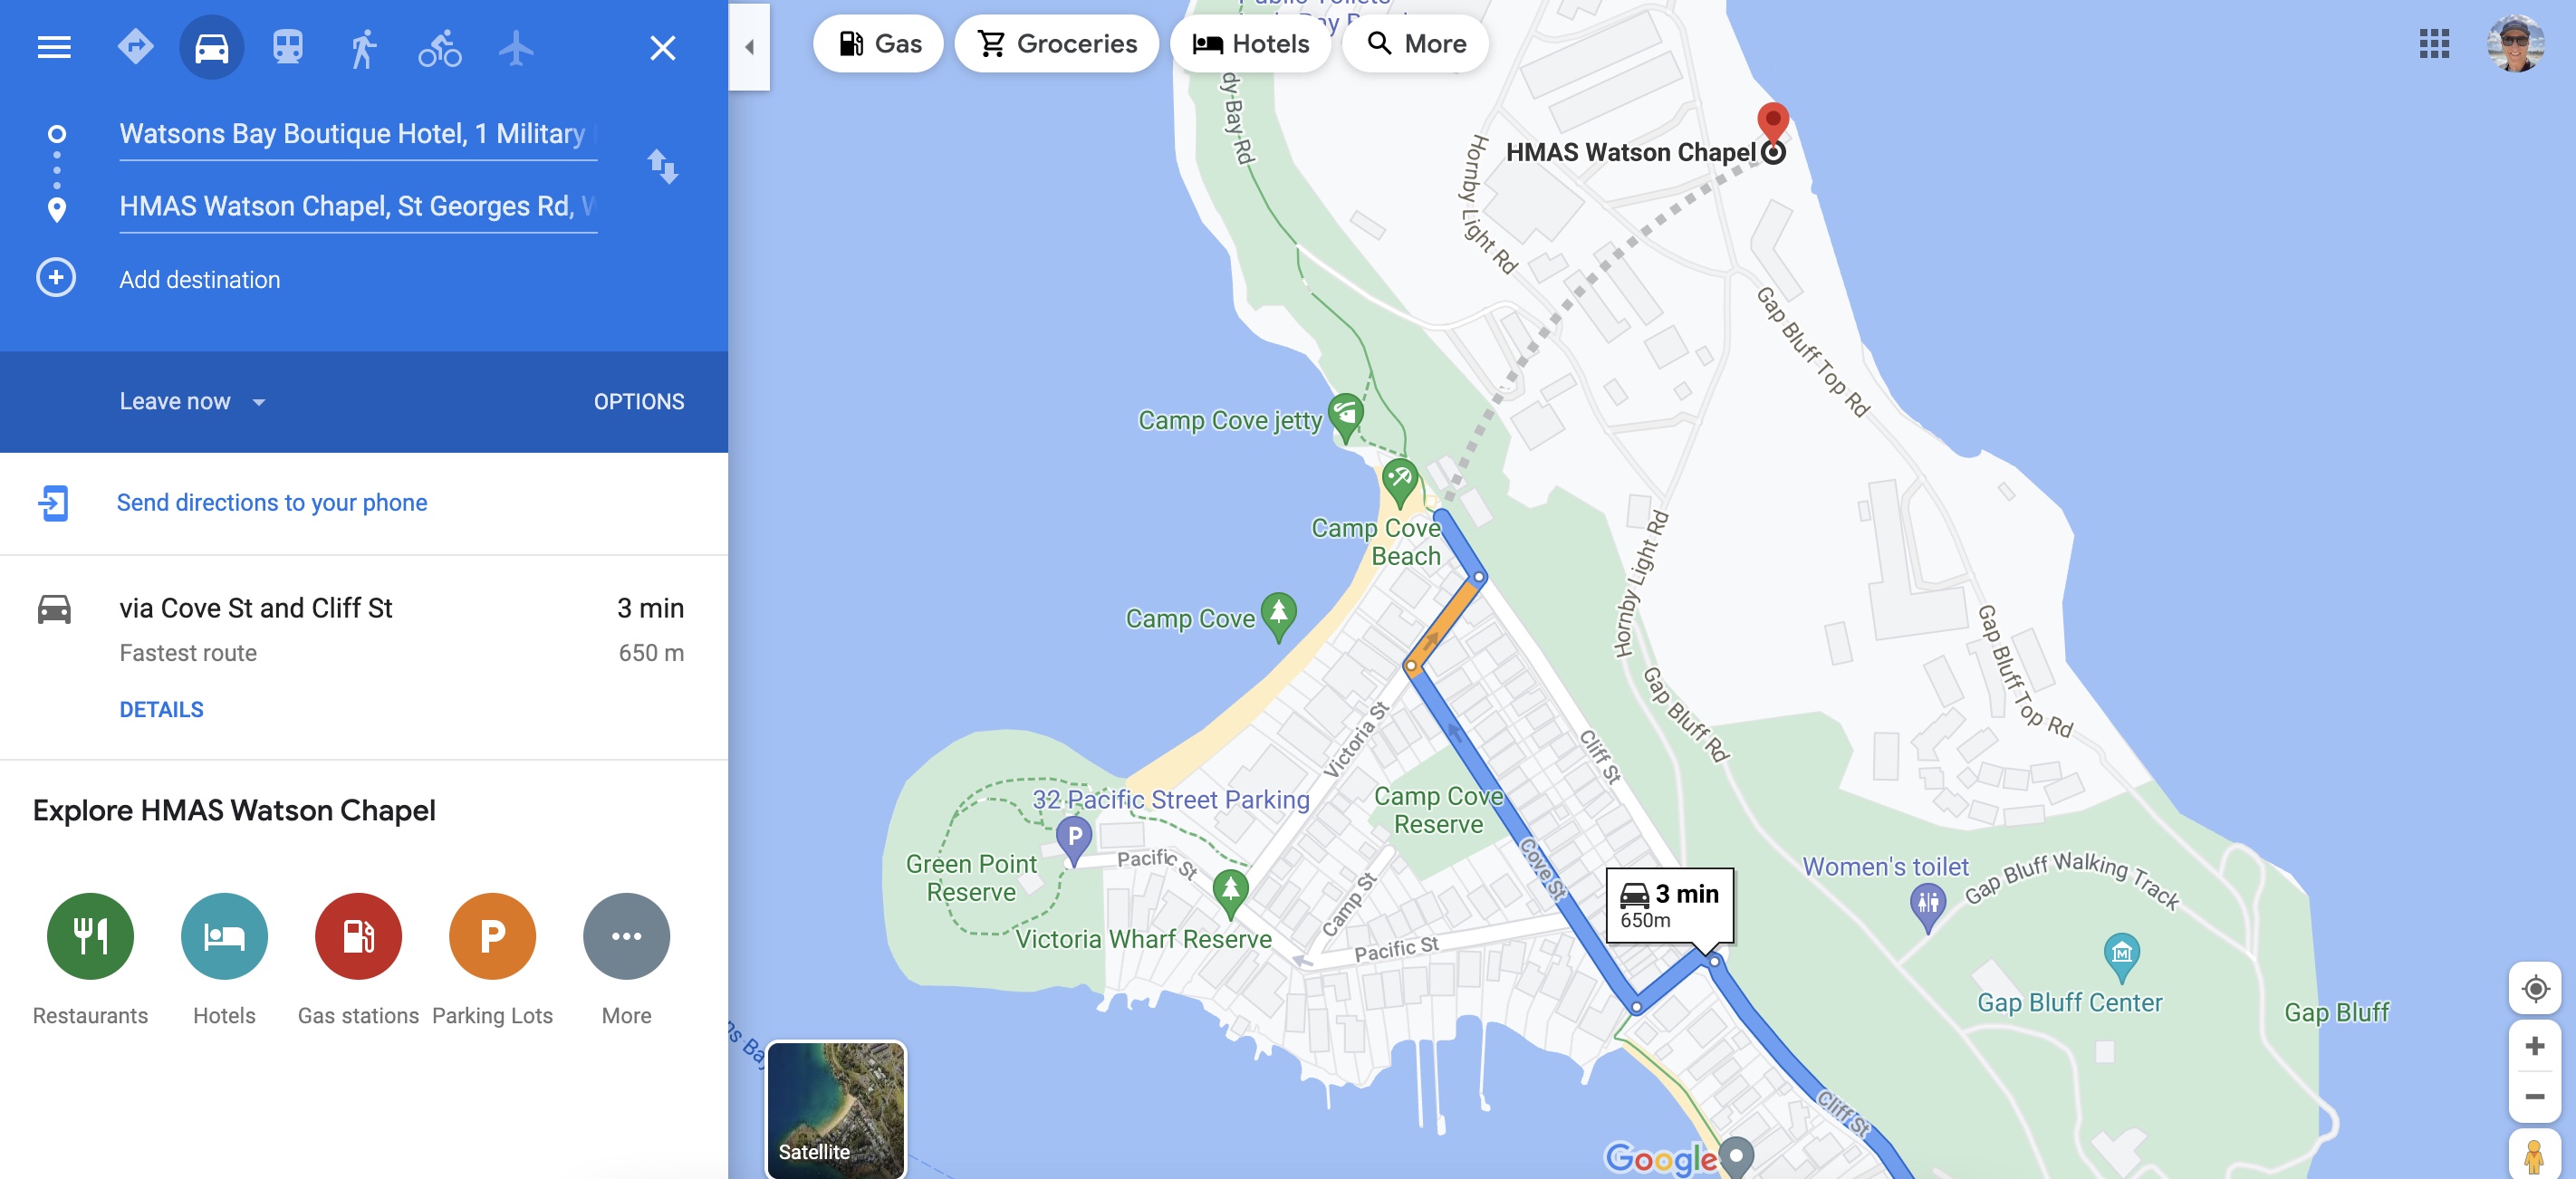Activate driving mode car icon
Screen dimensions: 2576x1179
pyautogui.click(x=211, y=47)
